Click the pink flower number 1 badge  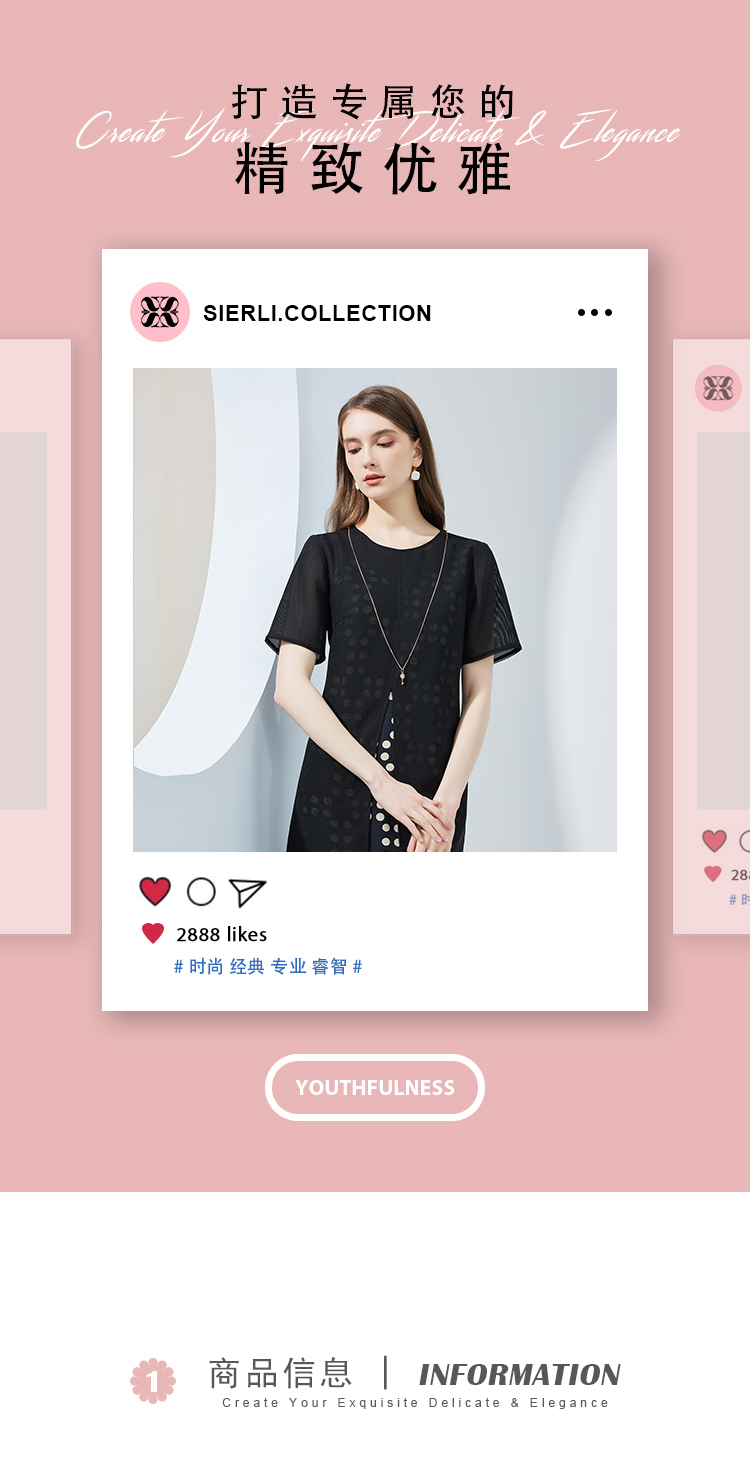[153, 1380]
